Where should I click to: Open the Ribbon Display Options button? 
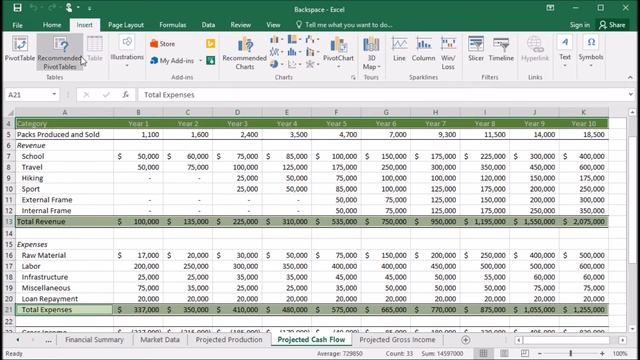click(x=550, y=8)
